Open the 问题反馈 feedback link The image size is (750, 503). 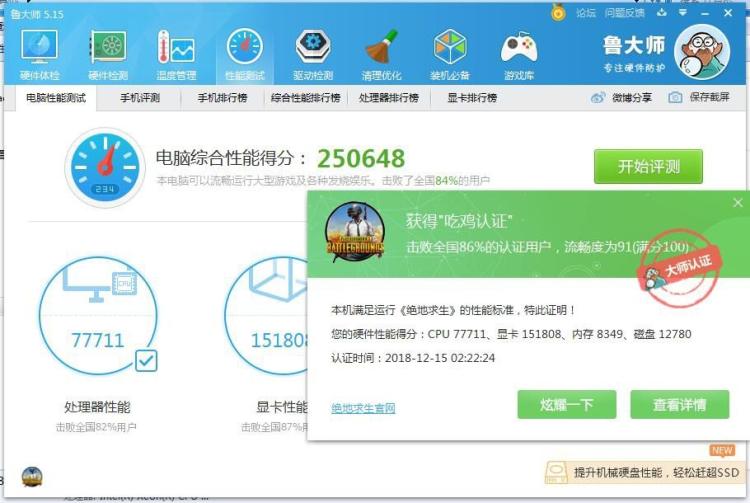624,13
